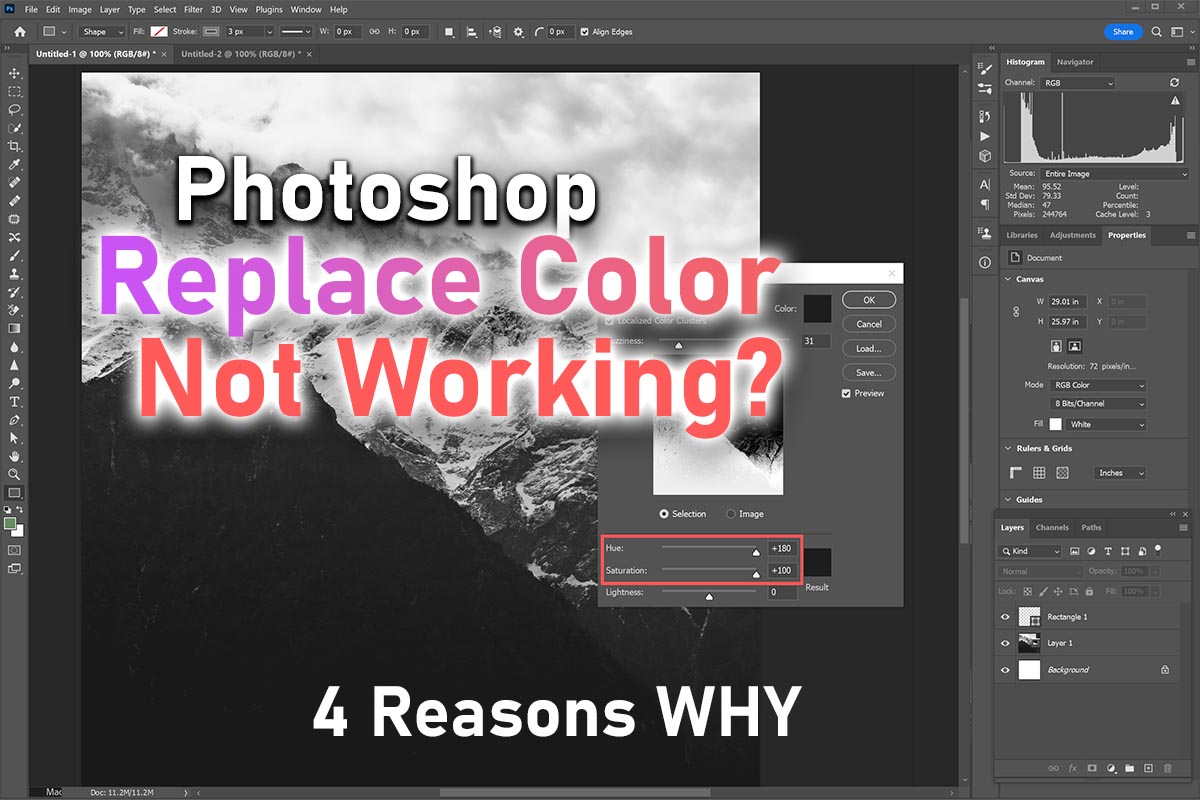1200x800 pixels.
Task: Select the Move tool
Action: (x=14, y=72)
